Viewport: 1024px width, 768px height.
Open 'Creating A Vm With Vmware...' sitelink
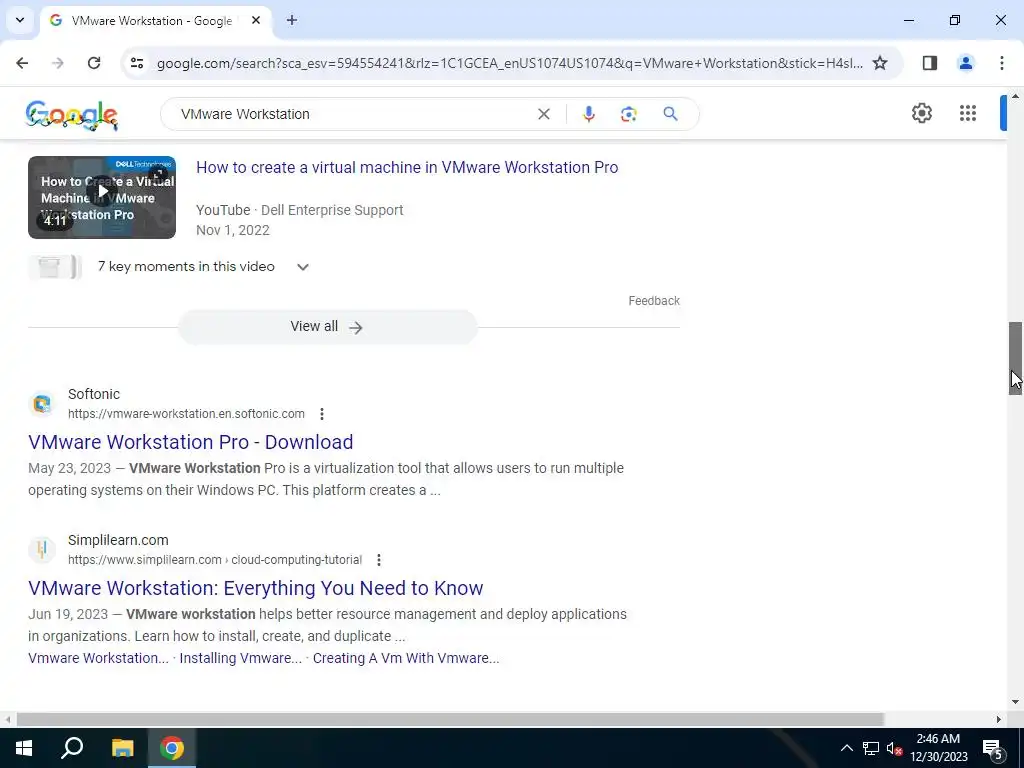(406, 658)
